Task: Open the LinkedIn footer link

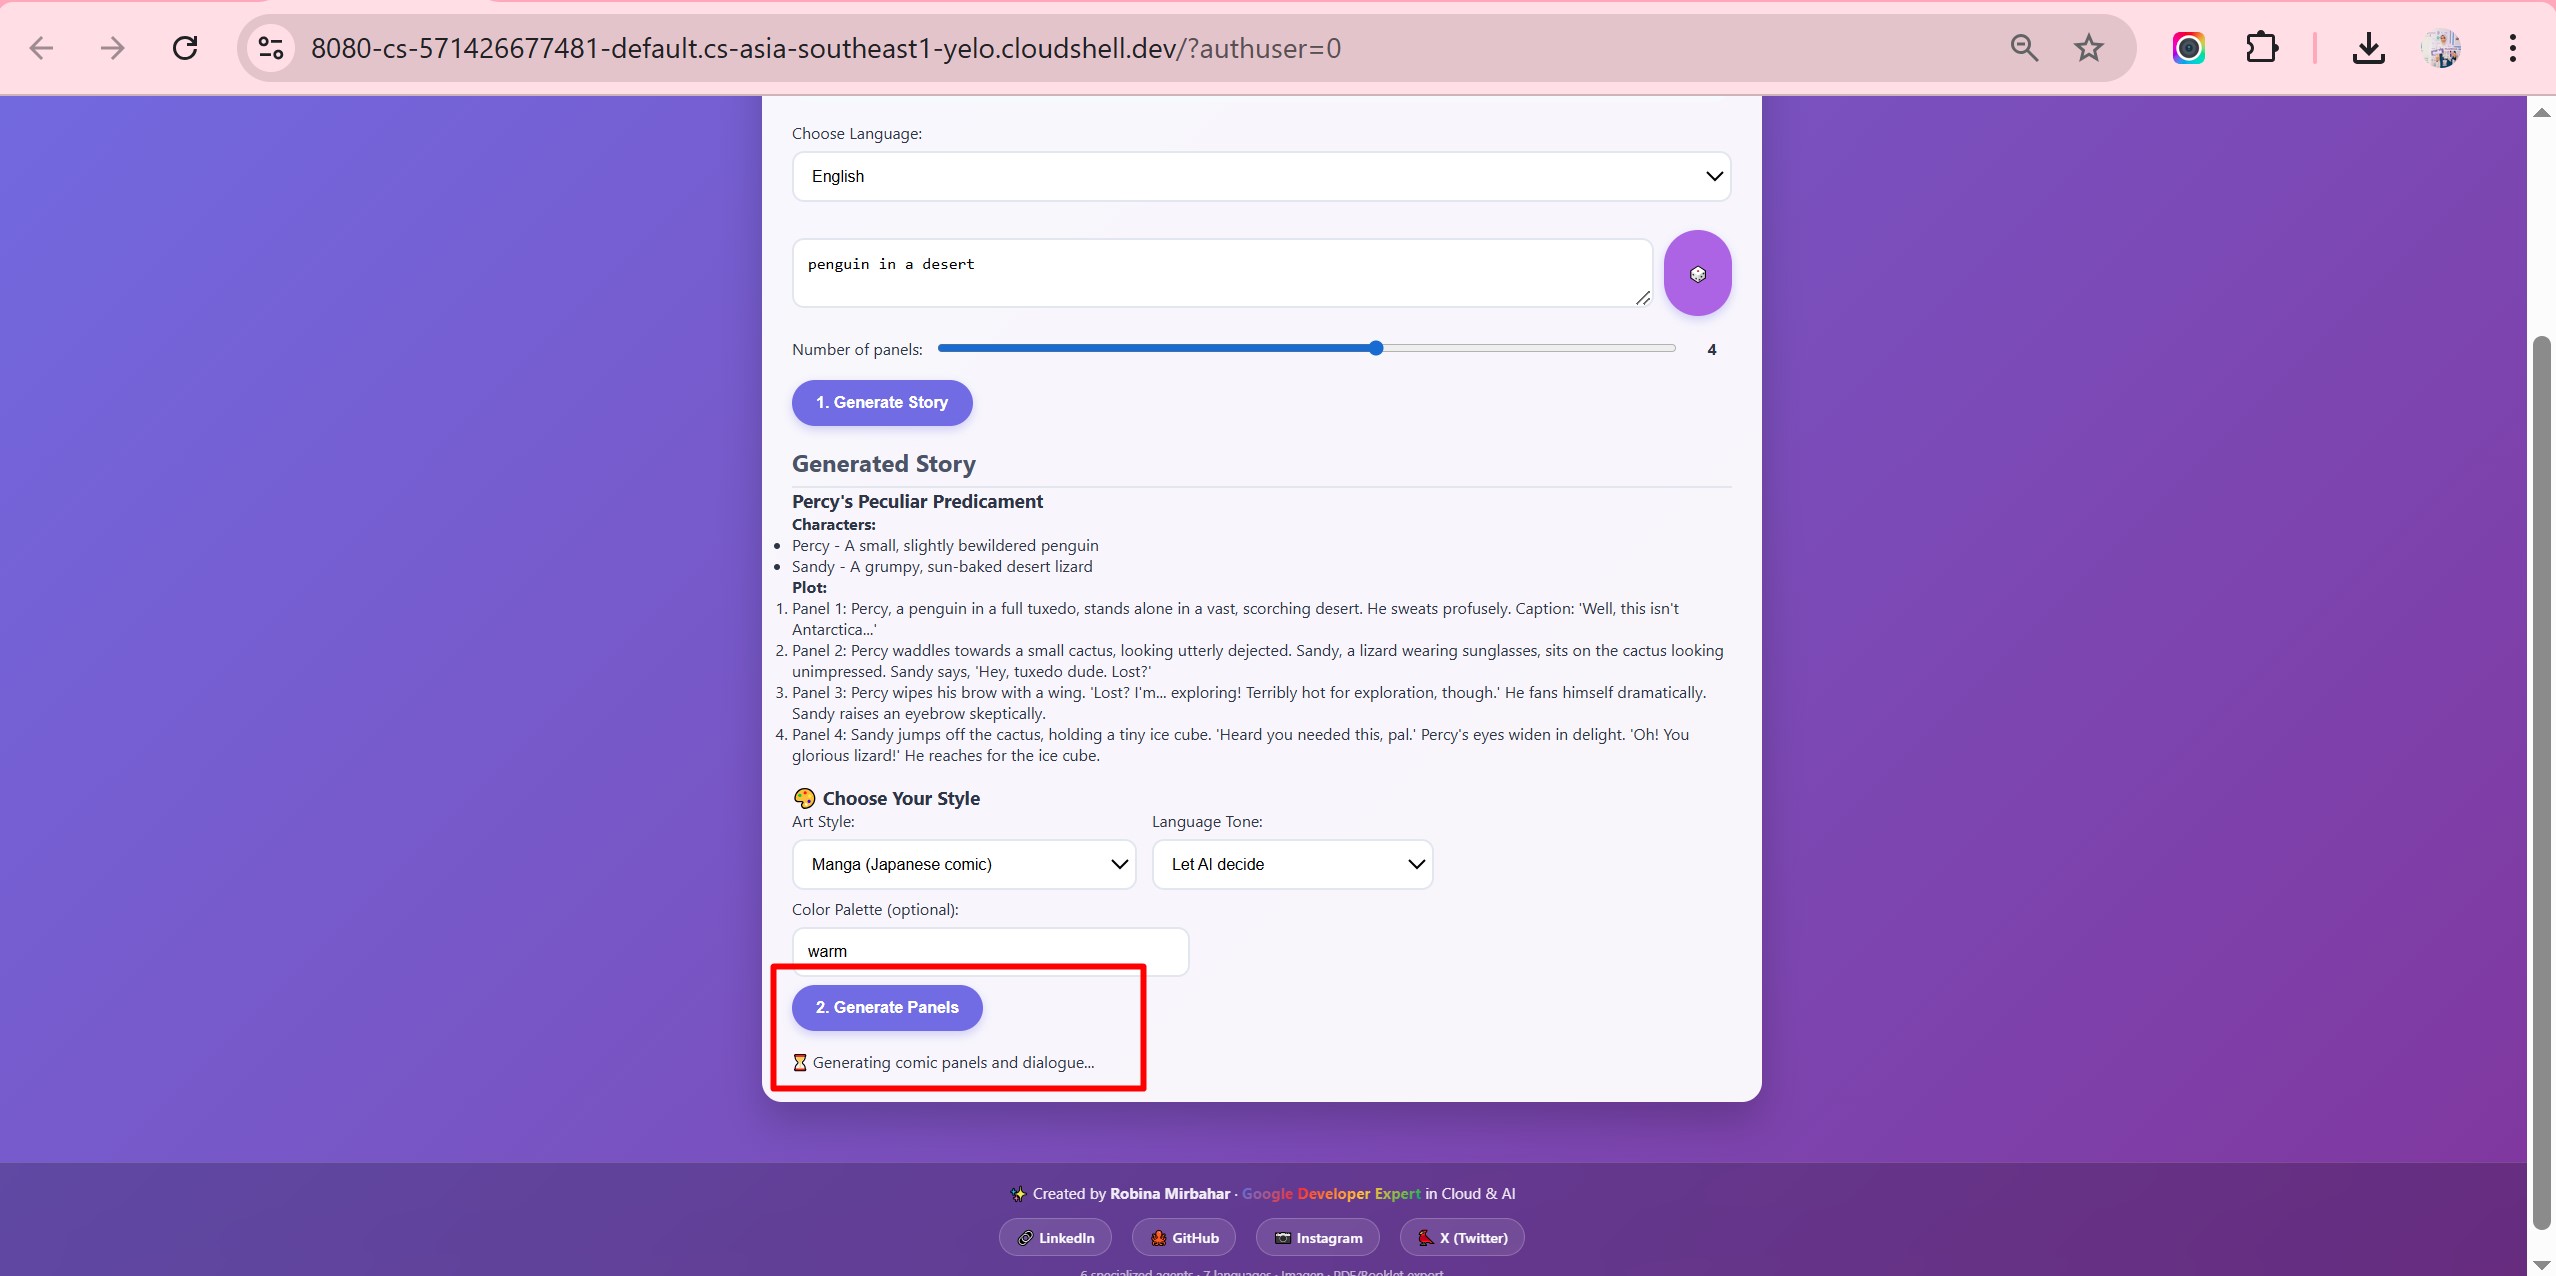Action: point(1055,1238)
